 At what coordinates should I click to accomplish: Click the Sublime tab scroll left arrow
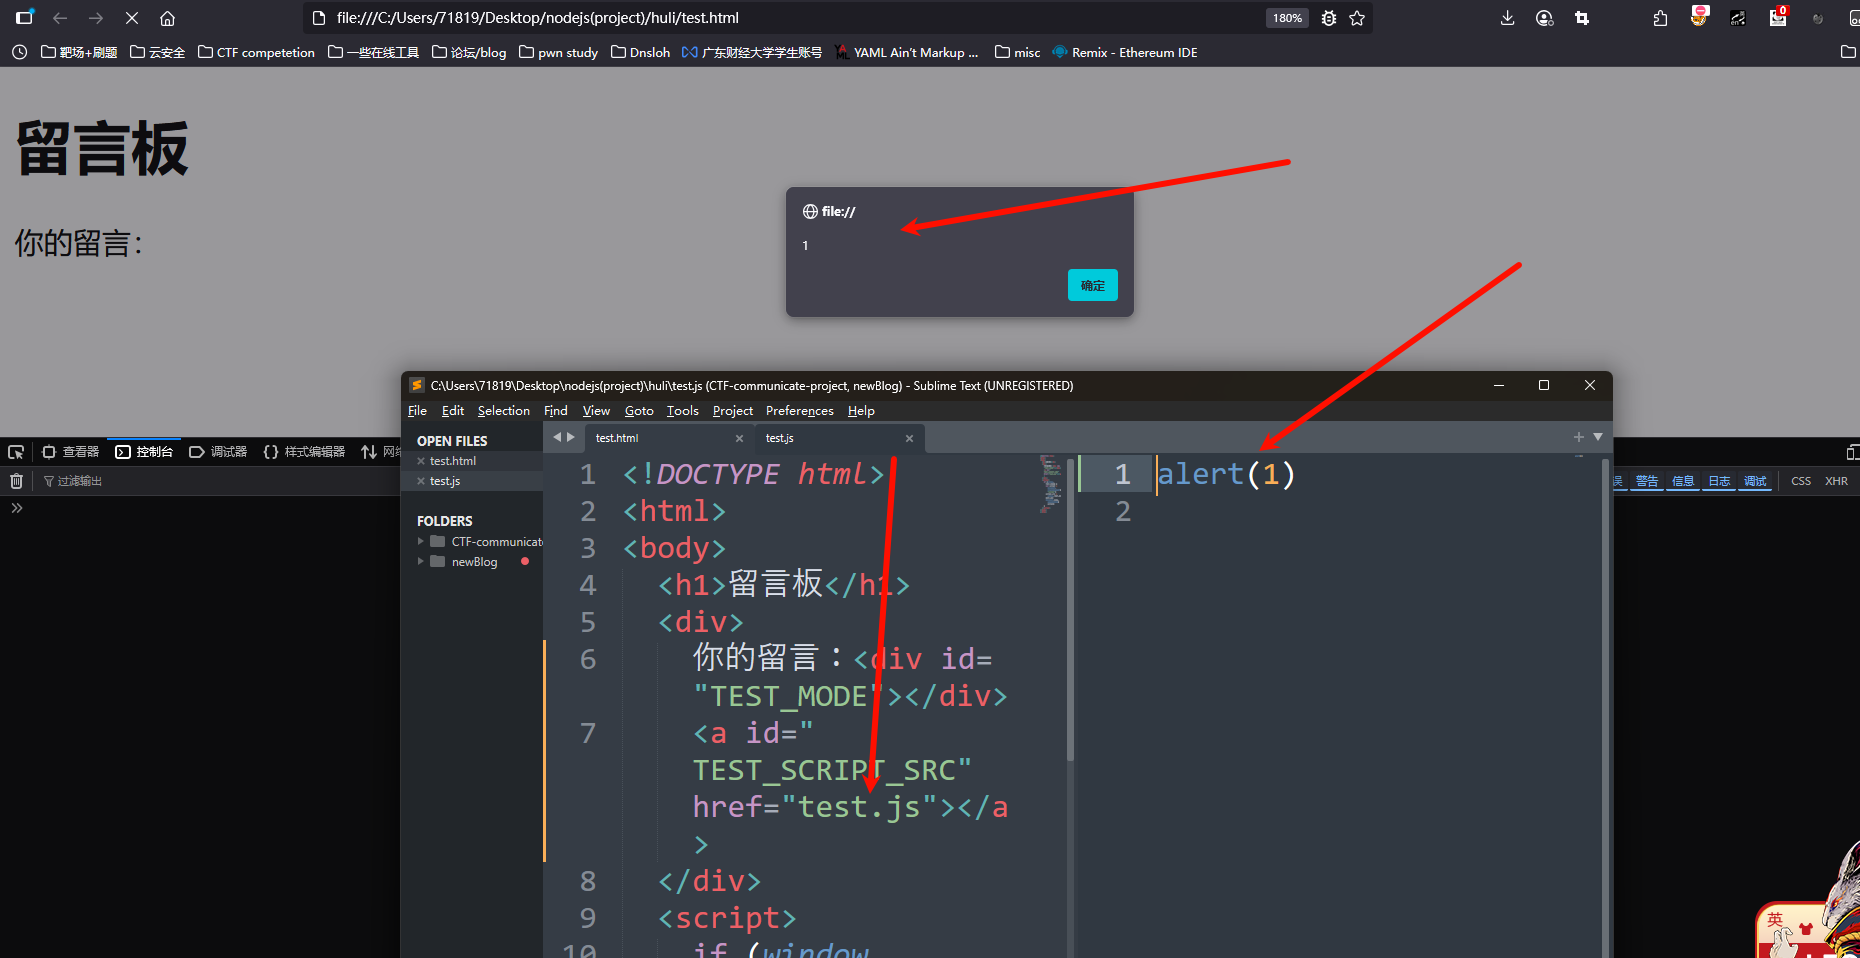coord(557,437)
